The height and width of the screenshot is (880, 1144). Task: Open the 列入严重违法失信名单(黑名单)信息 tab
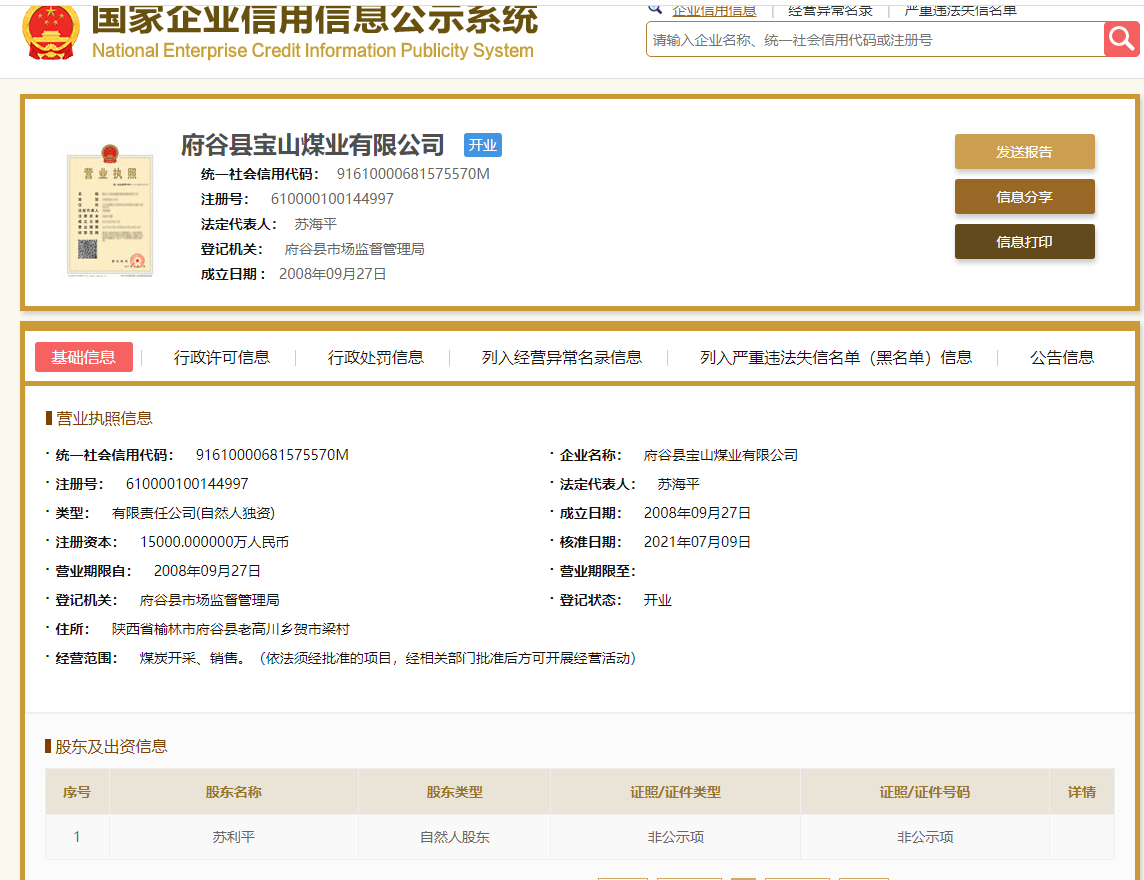click(836, 357)
